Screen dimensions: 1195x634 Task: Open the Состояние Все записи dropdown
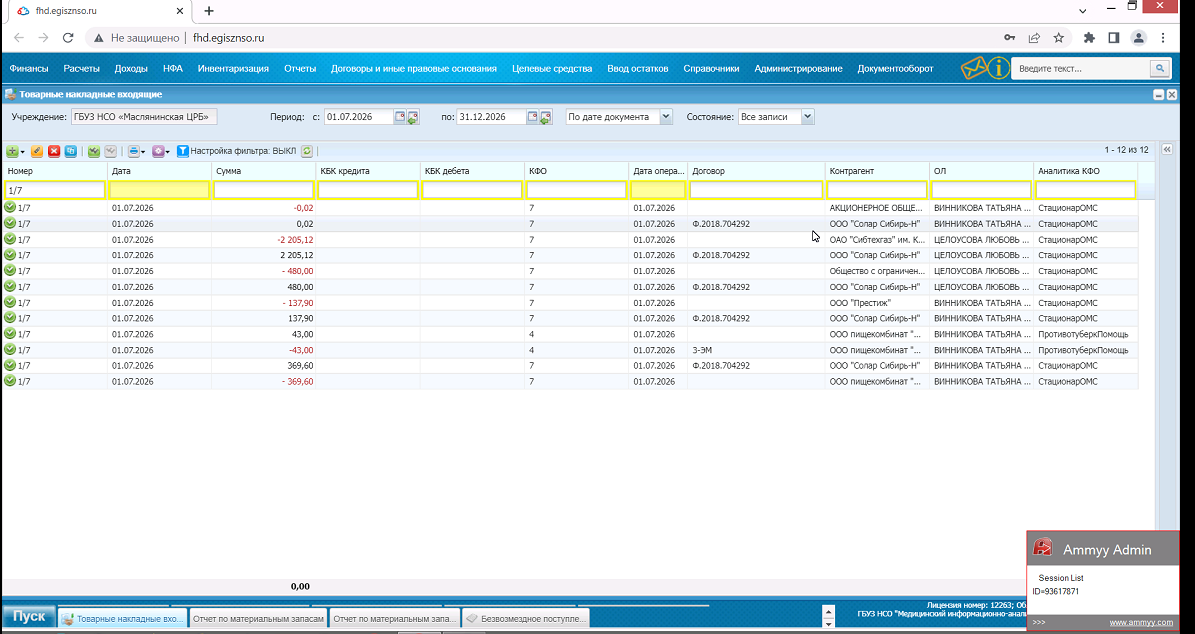pos(807,117)
